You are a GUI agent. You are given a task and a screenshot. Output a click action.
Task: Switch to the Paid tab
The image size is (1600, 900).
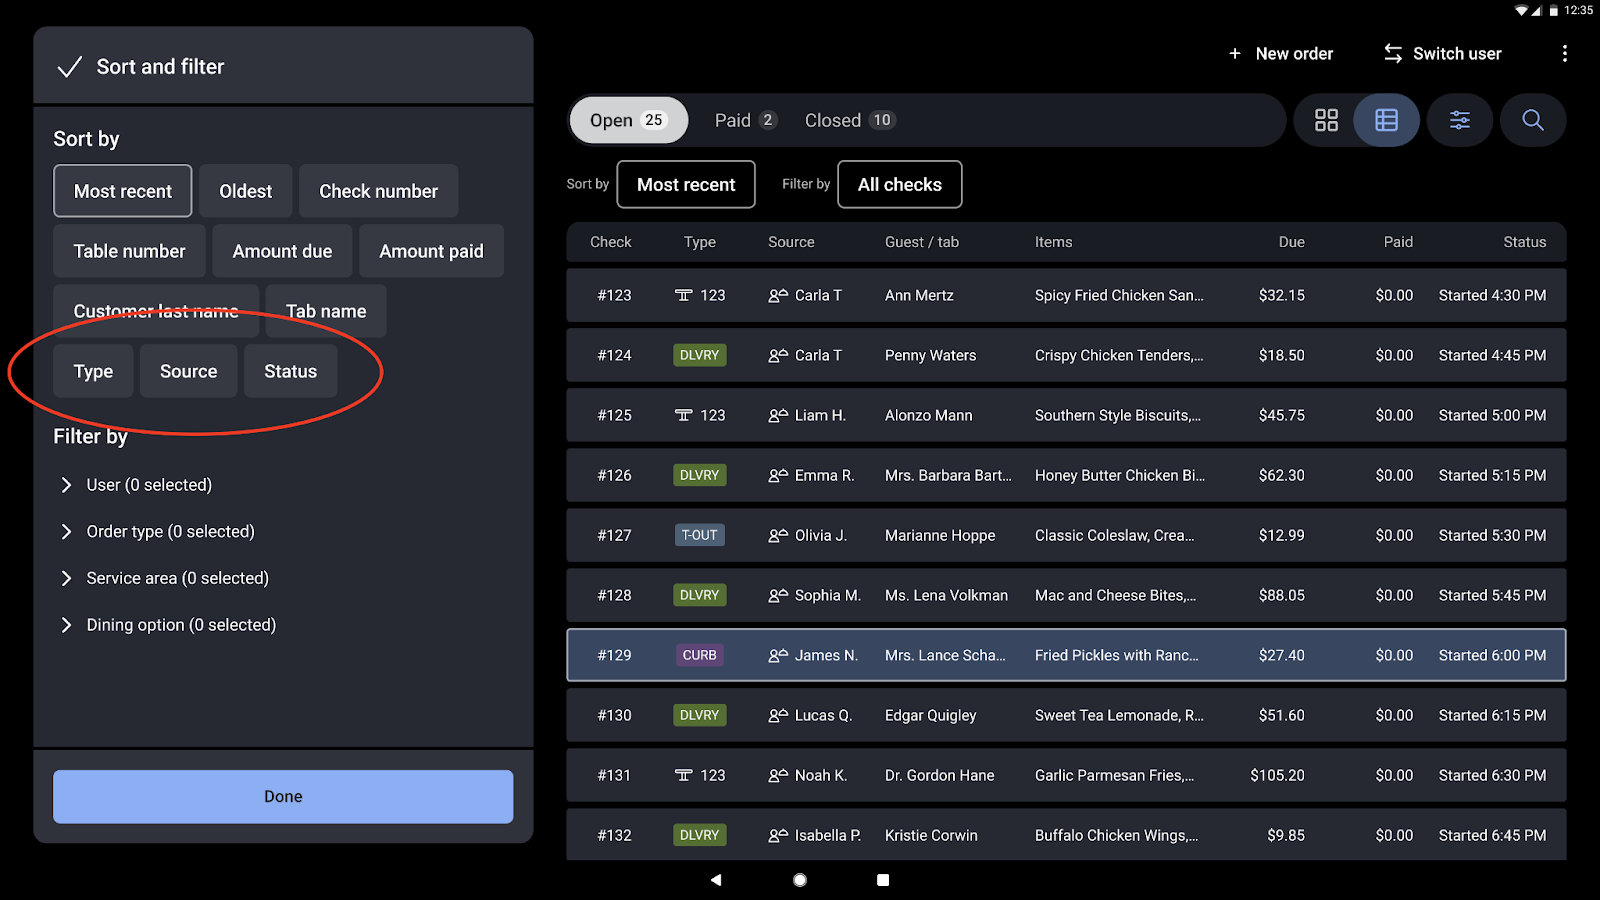(x=744, y=120)
